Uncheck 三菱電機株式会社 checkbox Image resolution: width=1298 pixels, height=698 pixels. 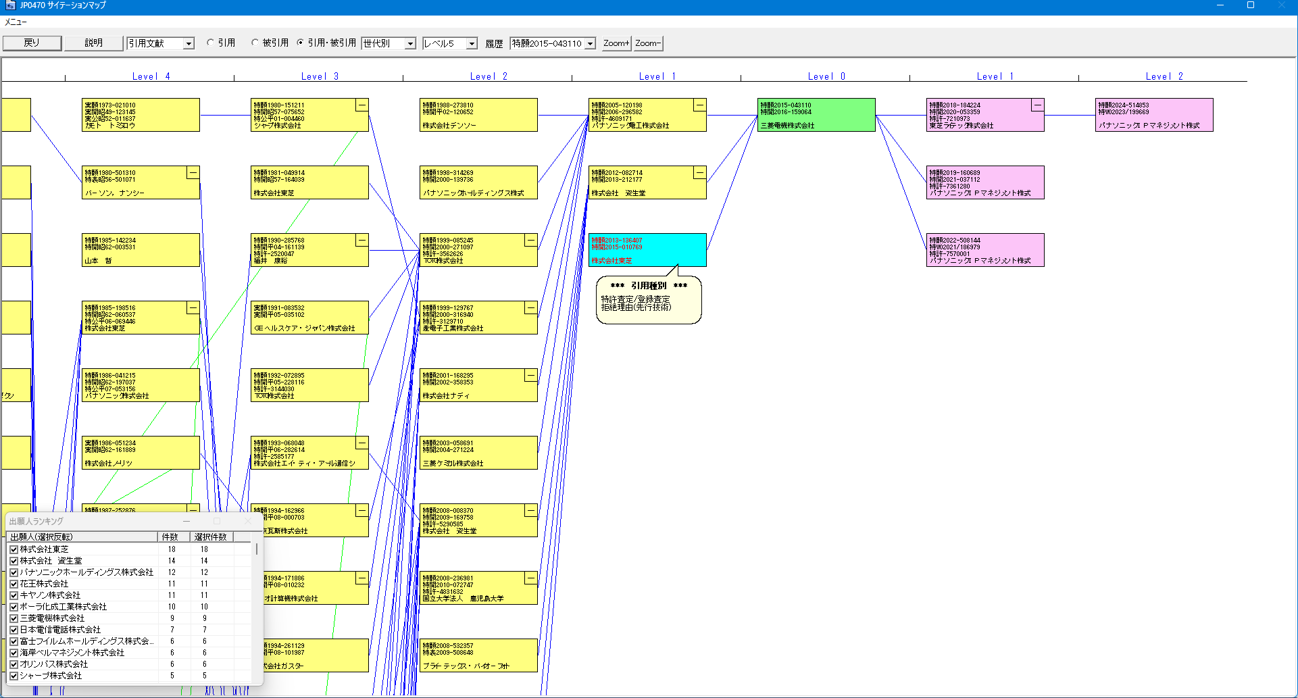(x=14, y=619)
